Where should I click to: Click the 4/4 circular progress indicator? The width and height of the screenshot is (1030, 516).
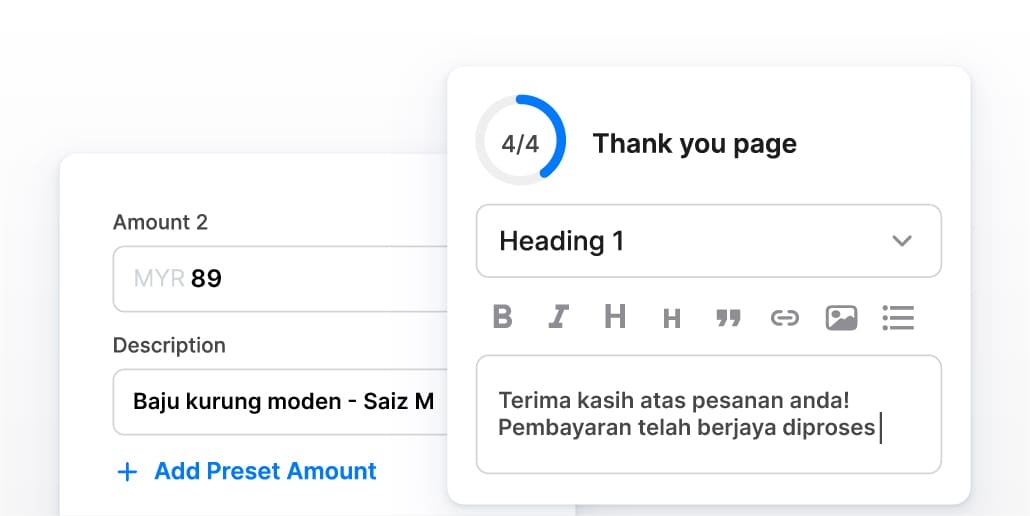click(x=520, y=143)
